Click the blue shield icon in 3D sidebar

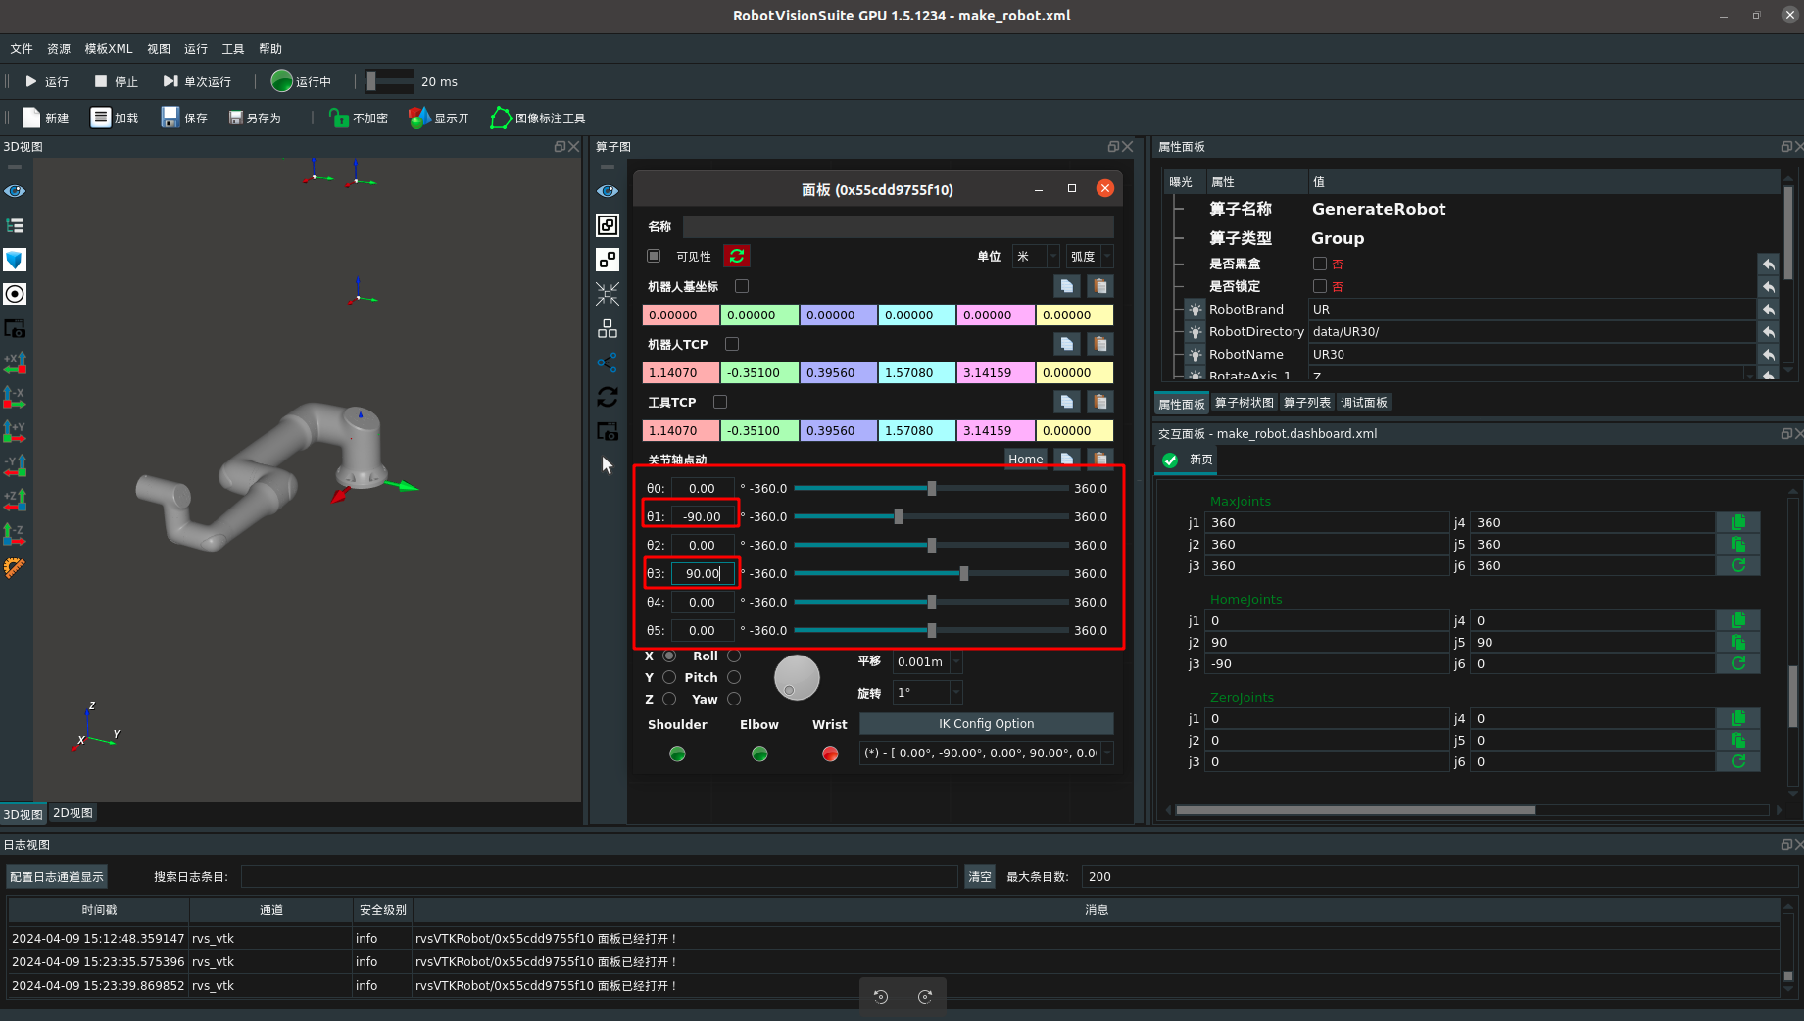15,260
